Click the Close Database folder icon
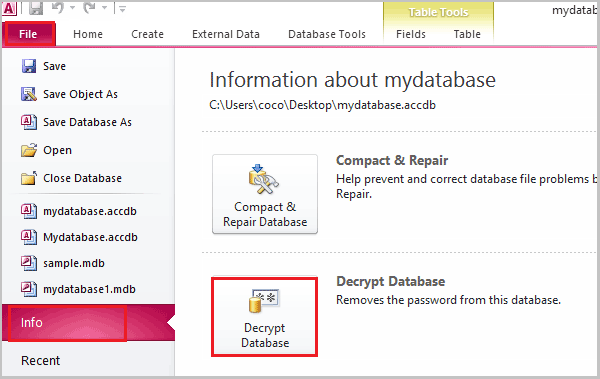Screen dimensions: 600x379 [29, 178]
